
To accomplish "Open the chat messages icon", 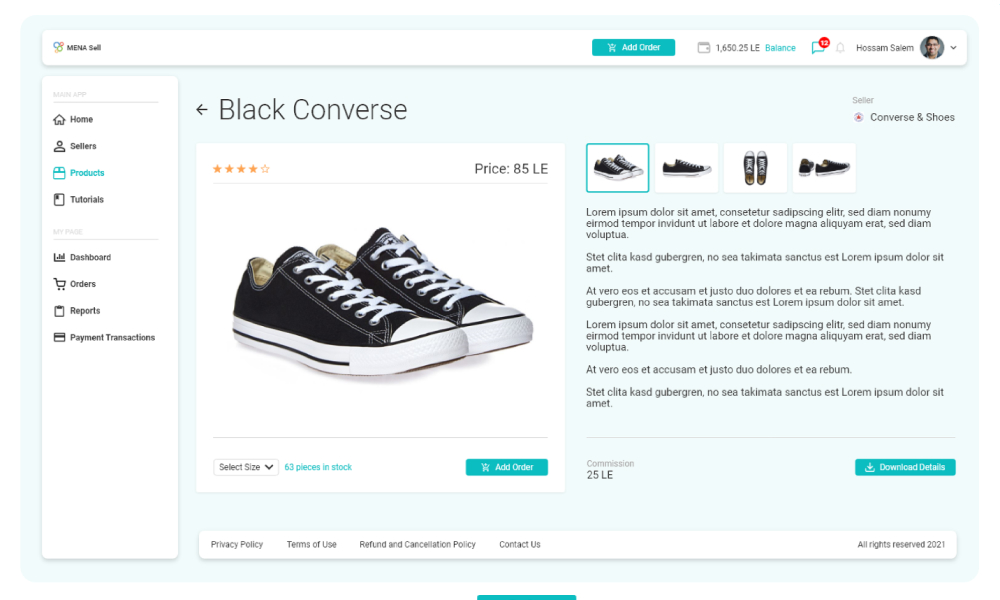I will [x=818, y=48].
